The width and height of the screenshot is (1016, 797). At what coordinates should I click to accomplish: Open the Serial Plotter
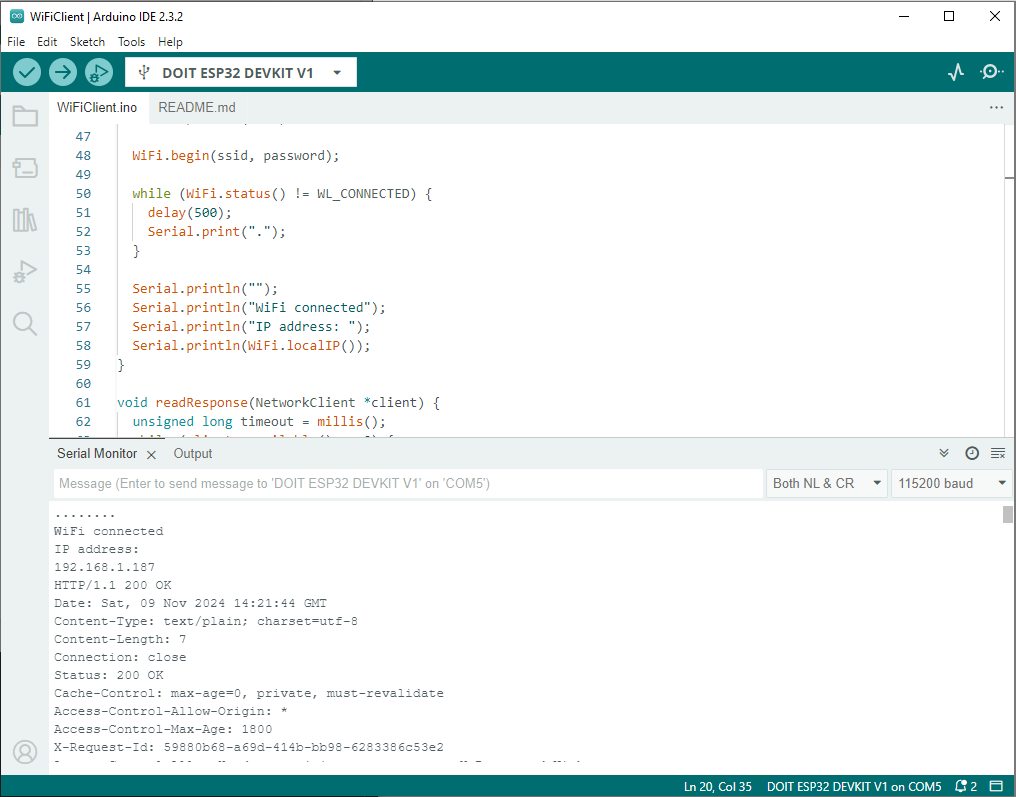pyautogui.click(x=956, y=72)
